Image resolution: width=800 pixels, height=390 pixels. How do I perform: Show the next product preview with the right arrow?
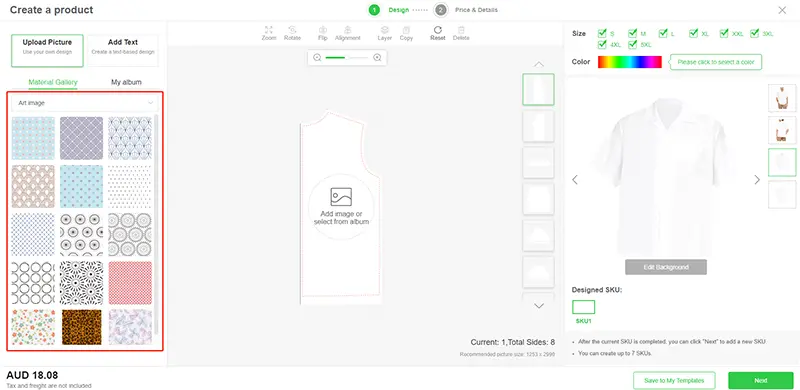[757, 180]
